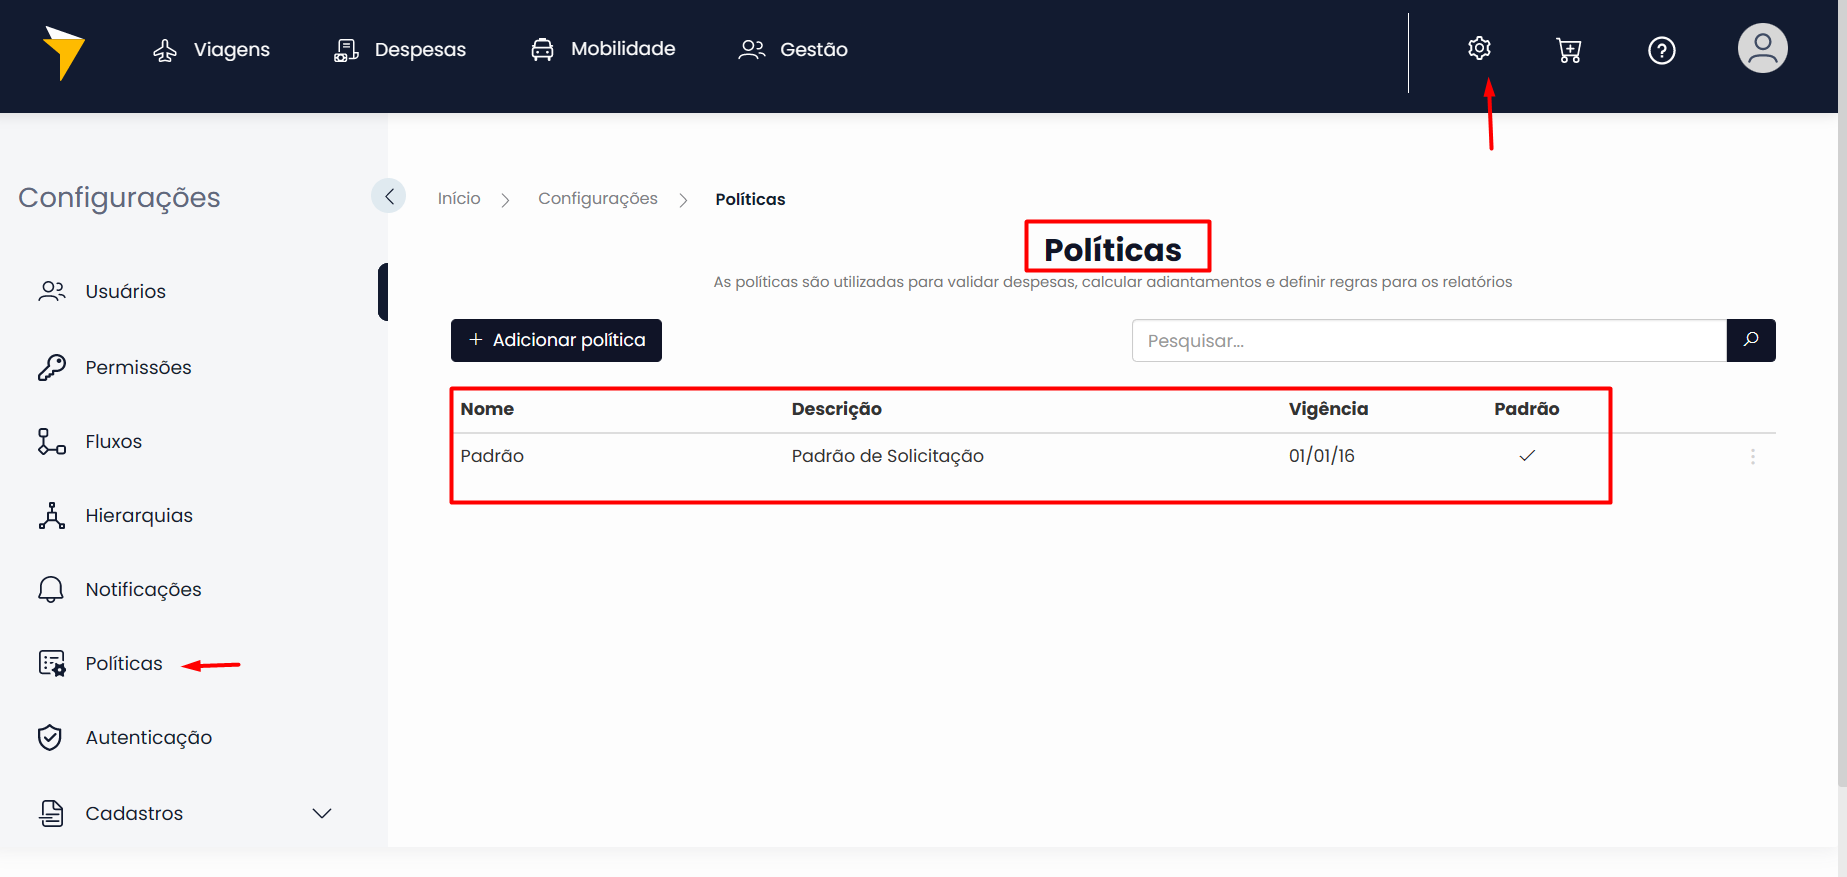Go to Configurações breadcrumb link
This screenshot has height=877, width=1847.
[598, 198]
